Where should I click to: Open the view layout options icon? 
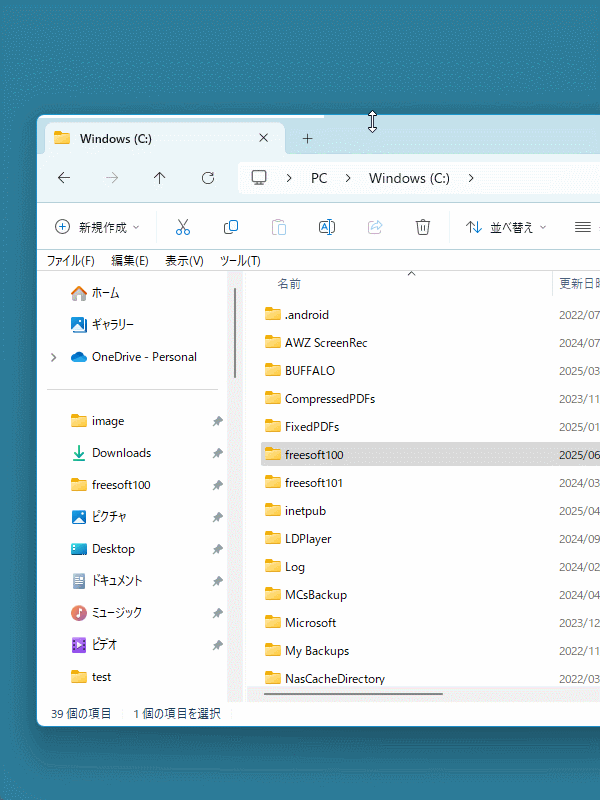click(x=583, y=227)
